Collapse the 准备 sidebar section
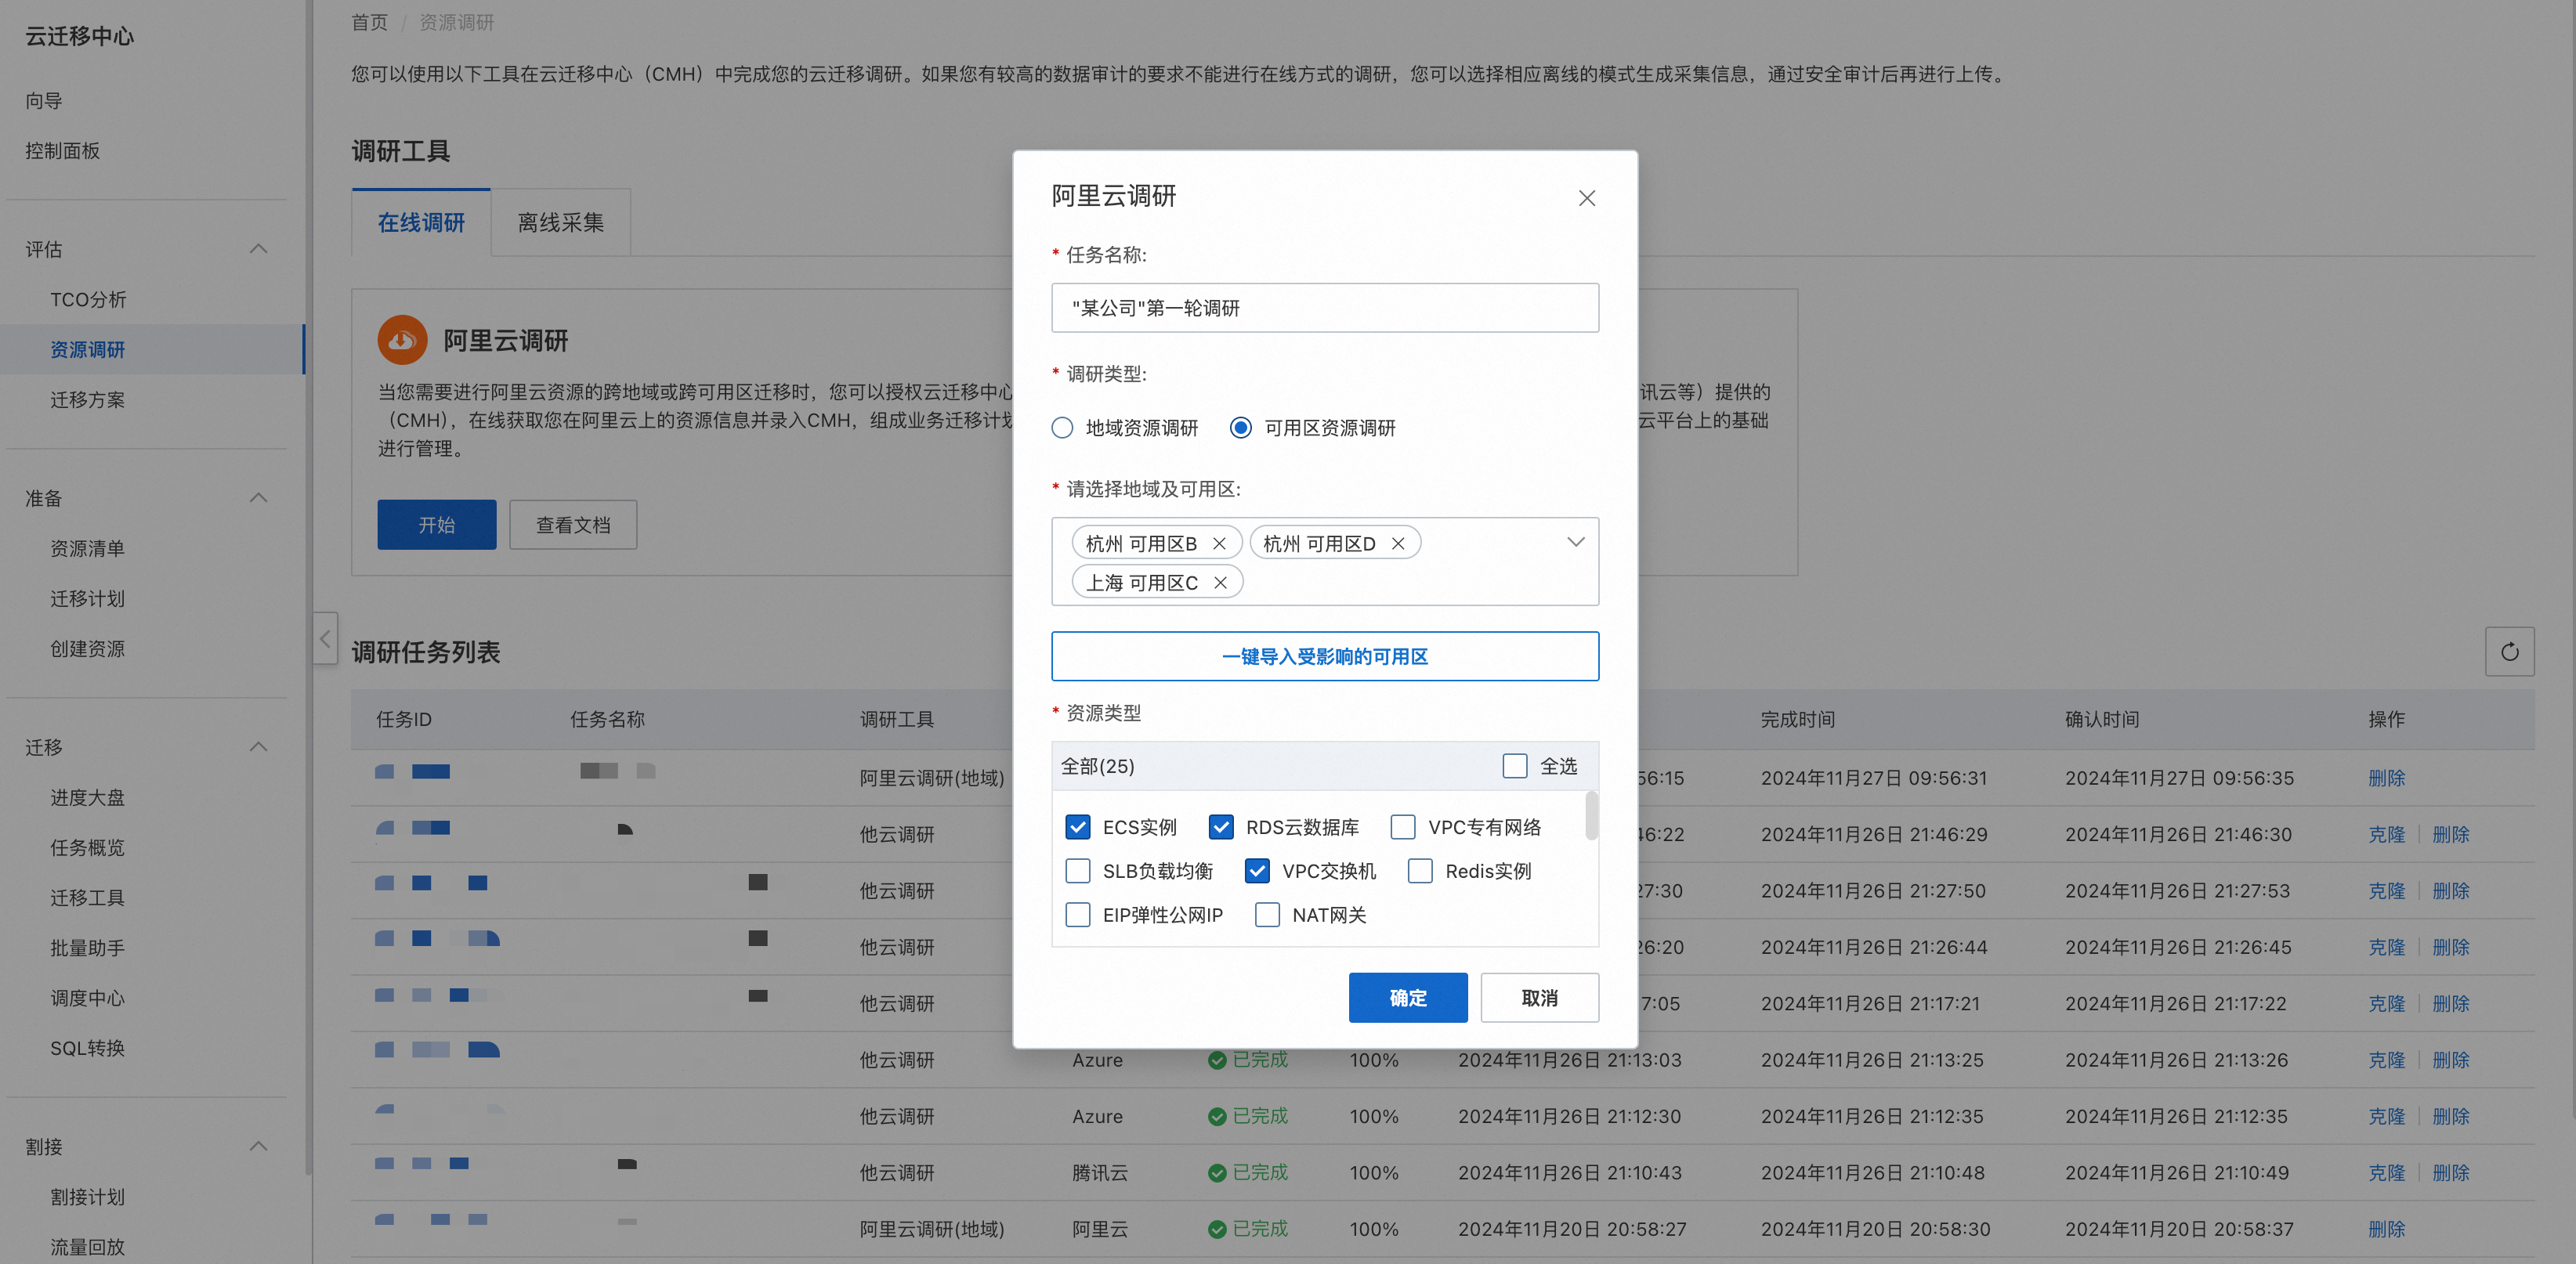Screen dimensions: 2576x1264 tap(258, 498)
